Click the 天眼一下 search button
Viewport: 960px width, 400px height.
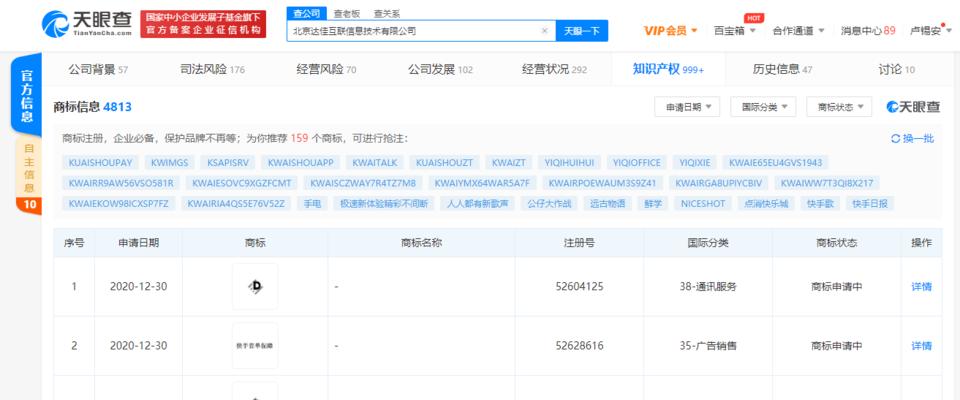pos(582,31)
